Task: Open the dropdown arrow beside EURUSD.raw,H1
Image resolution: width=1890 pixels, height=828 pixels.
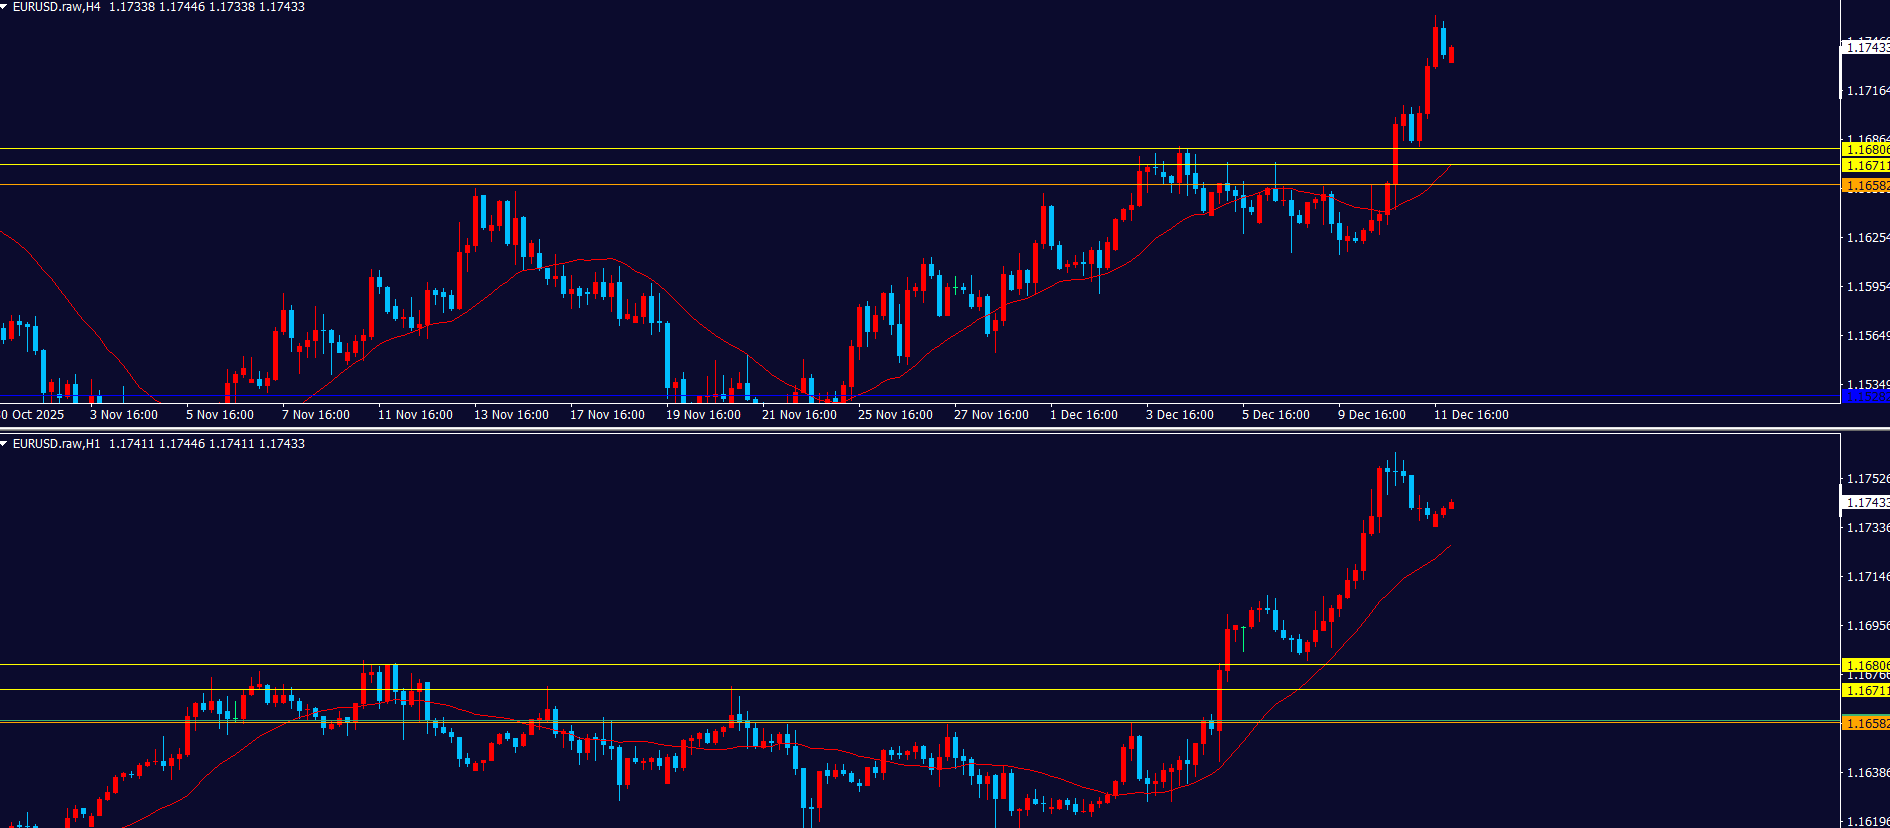Action: (5, 444)
